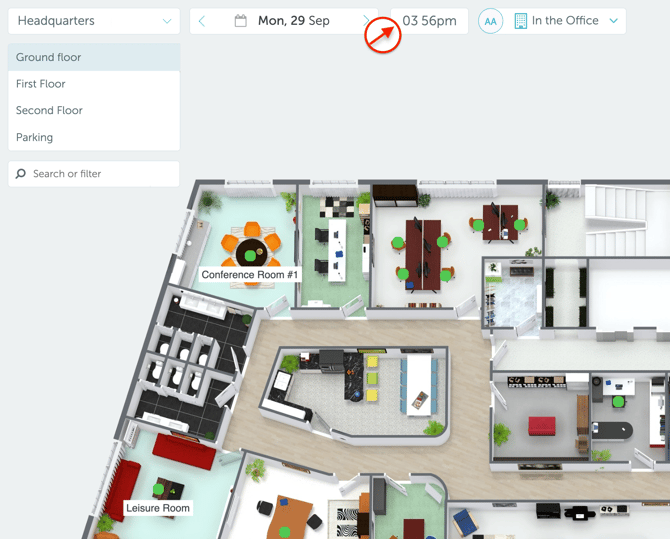Open the Headquarters location dropdown
The image size is (670, 539).
coord(94,21)
